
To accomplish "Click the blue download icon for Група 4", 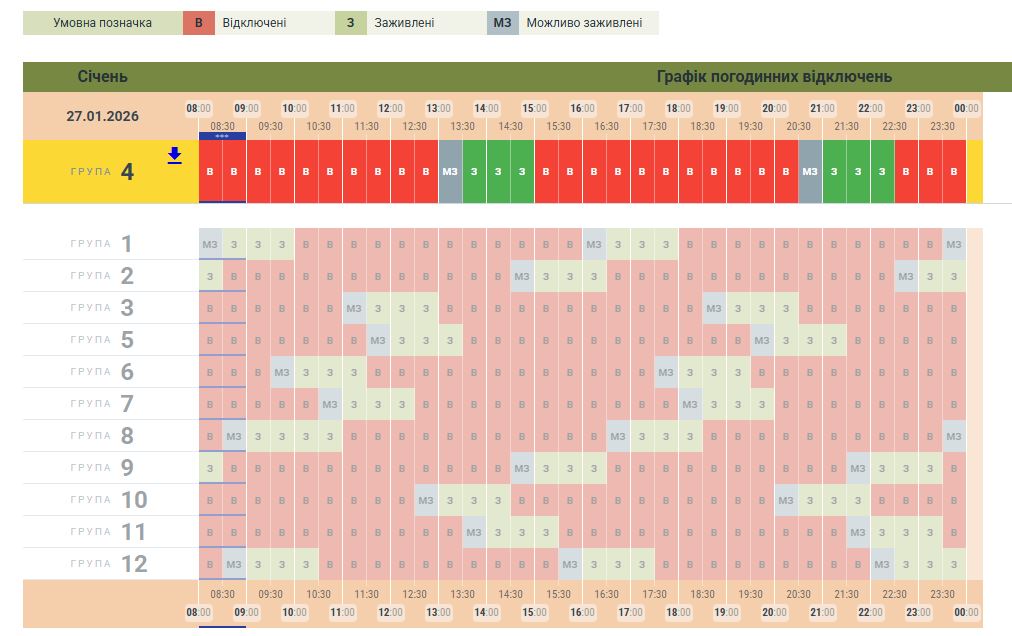I will coord(174,155).
